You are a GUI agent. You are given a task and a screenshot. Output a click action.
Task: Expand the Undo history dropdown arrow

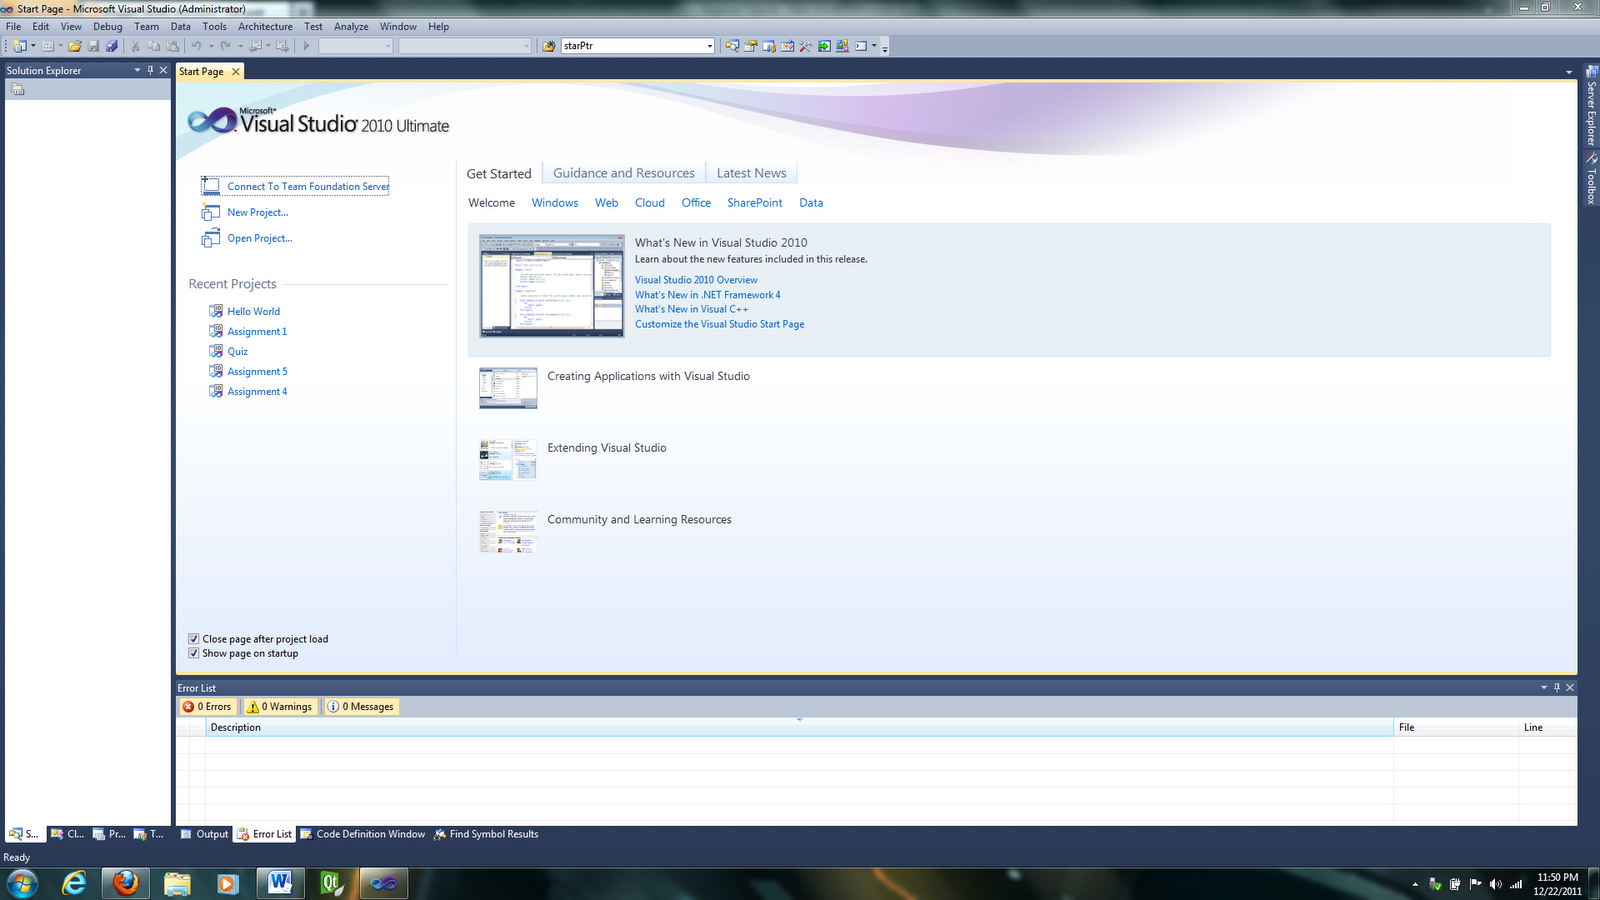(211, 45)
